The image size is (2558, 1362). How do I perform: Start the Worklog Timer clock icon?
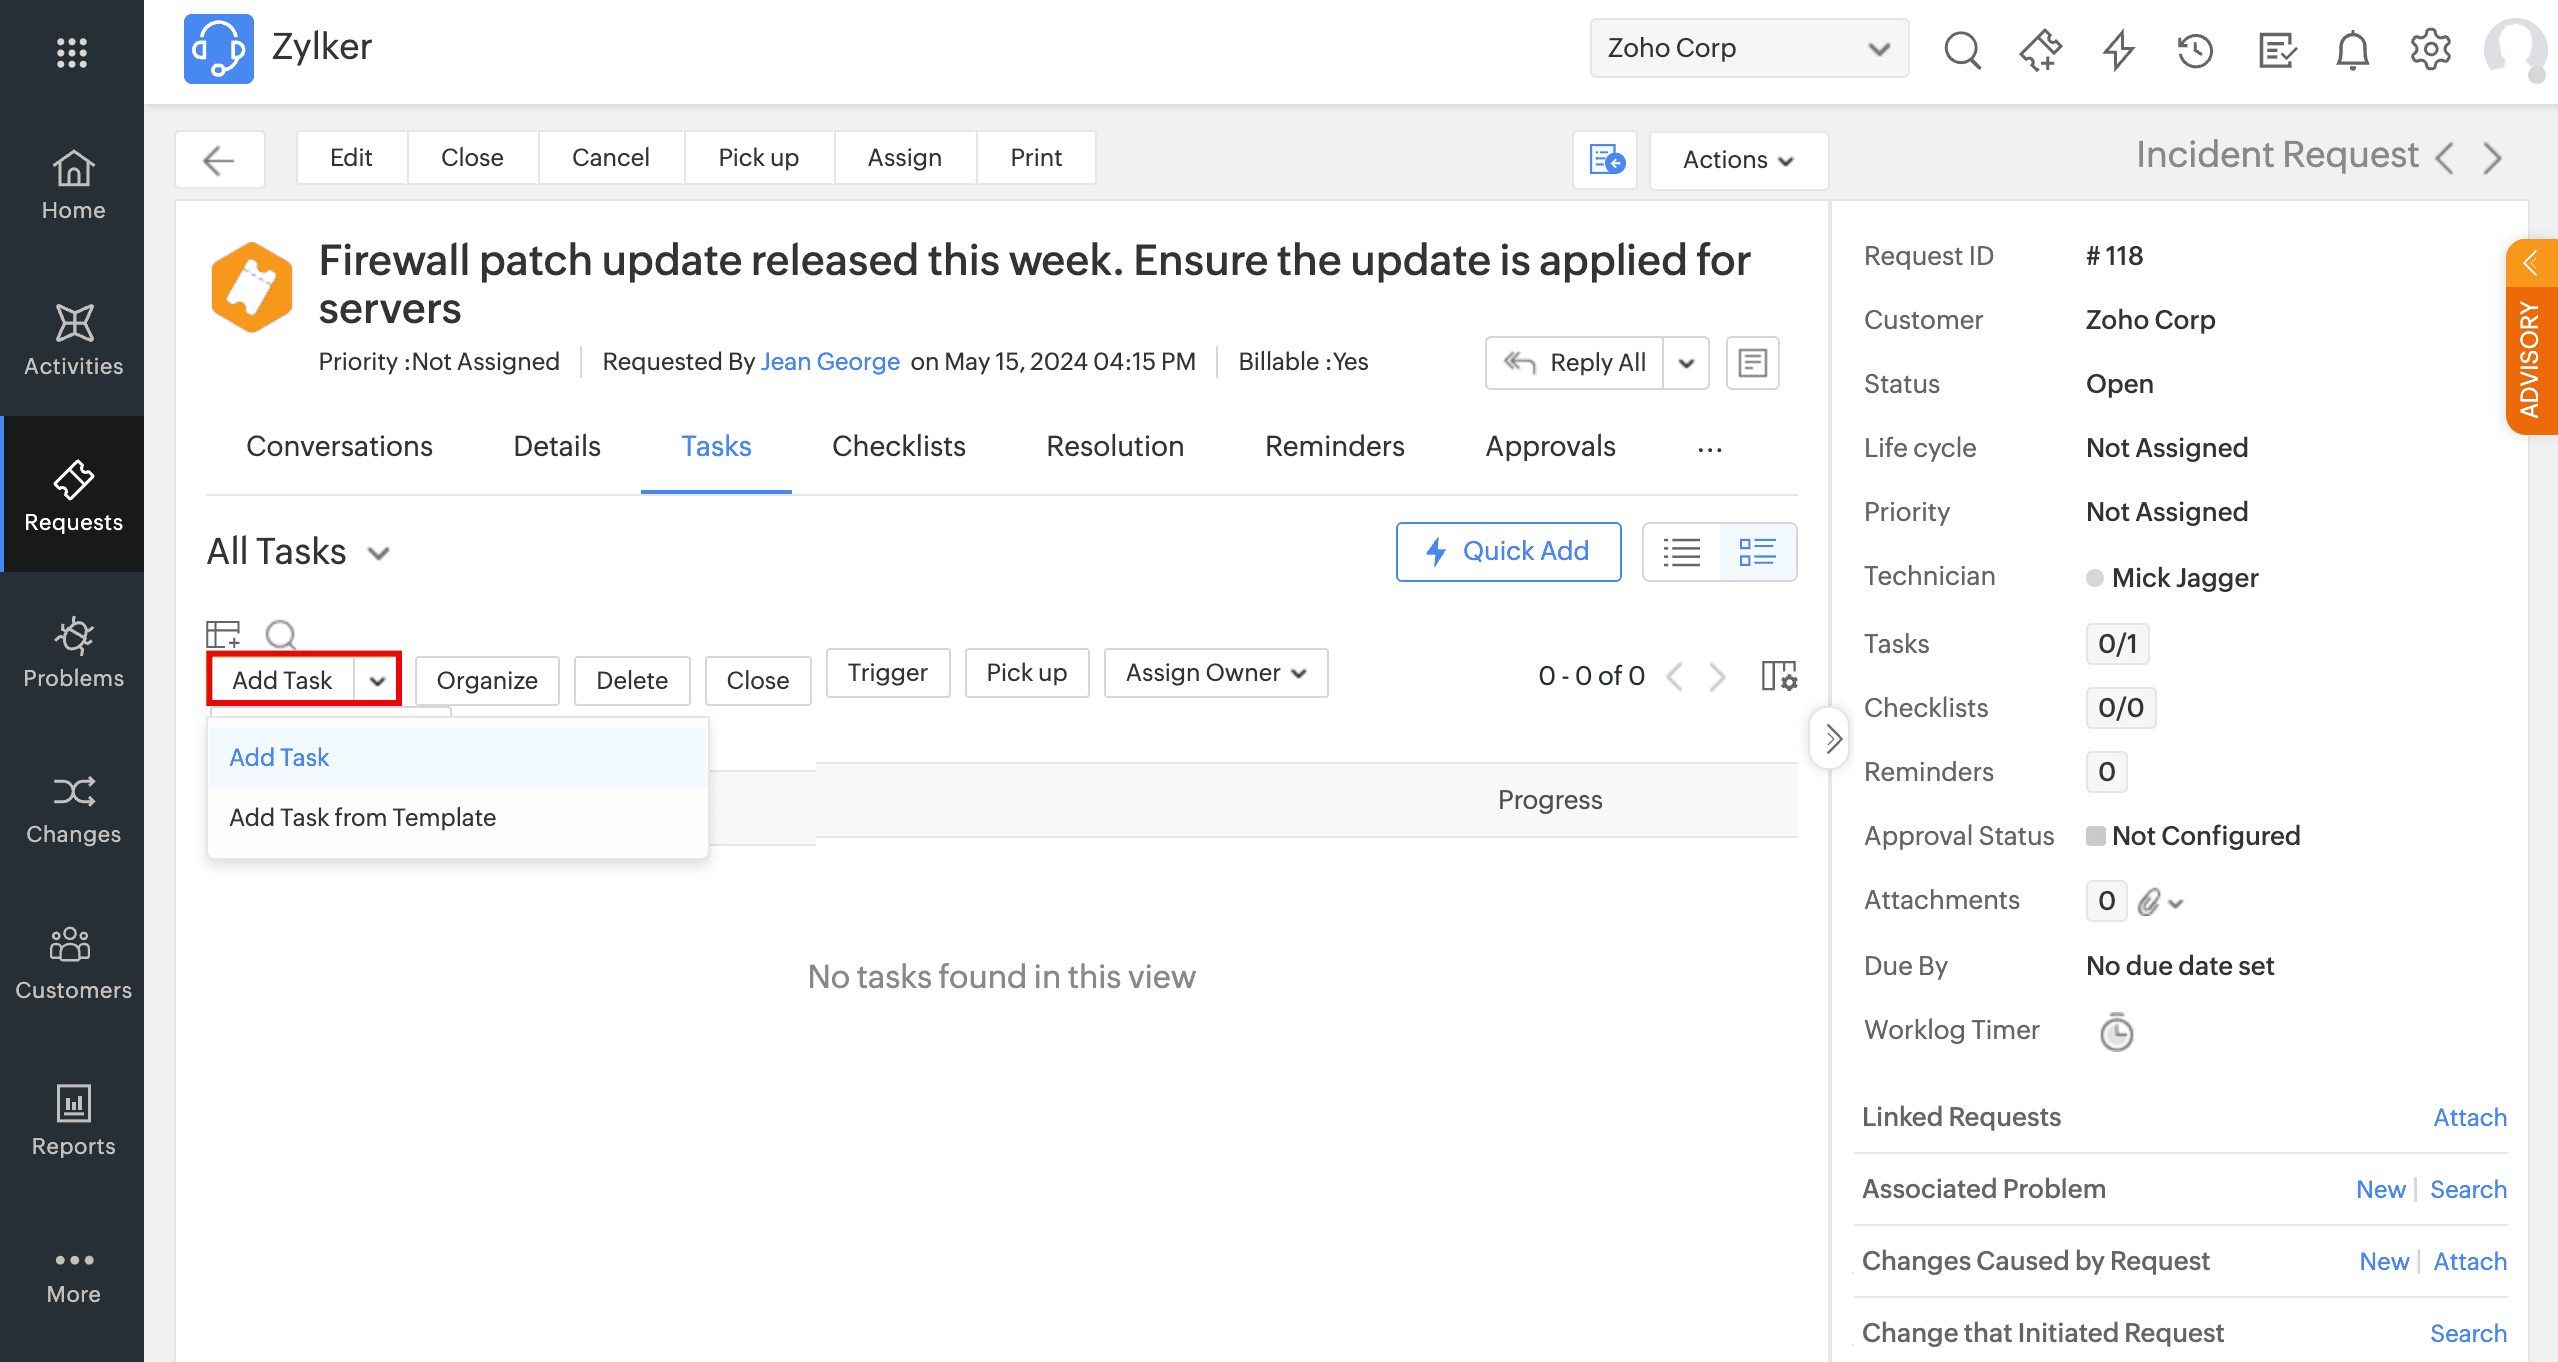[2115, 1031]
